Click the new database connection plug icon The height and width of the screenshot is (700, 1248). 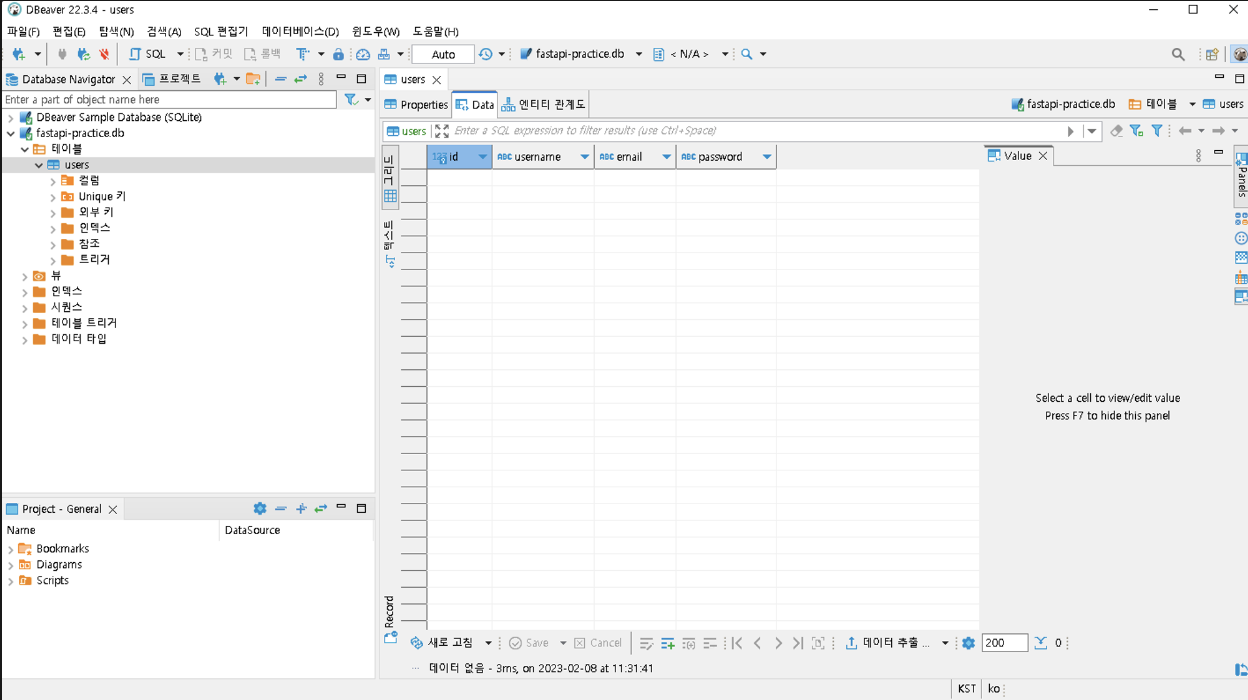[18, 54]
